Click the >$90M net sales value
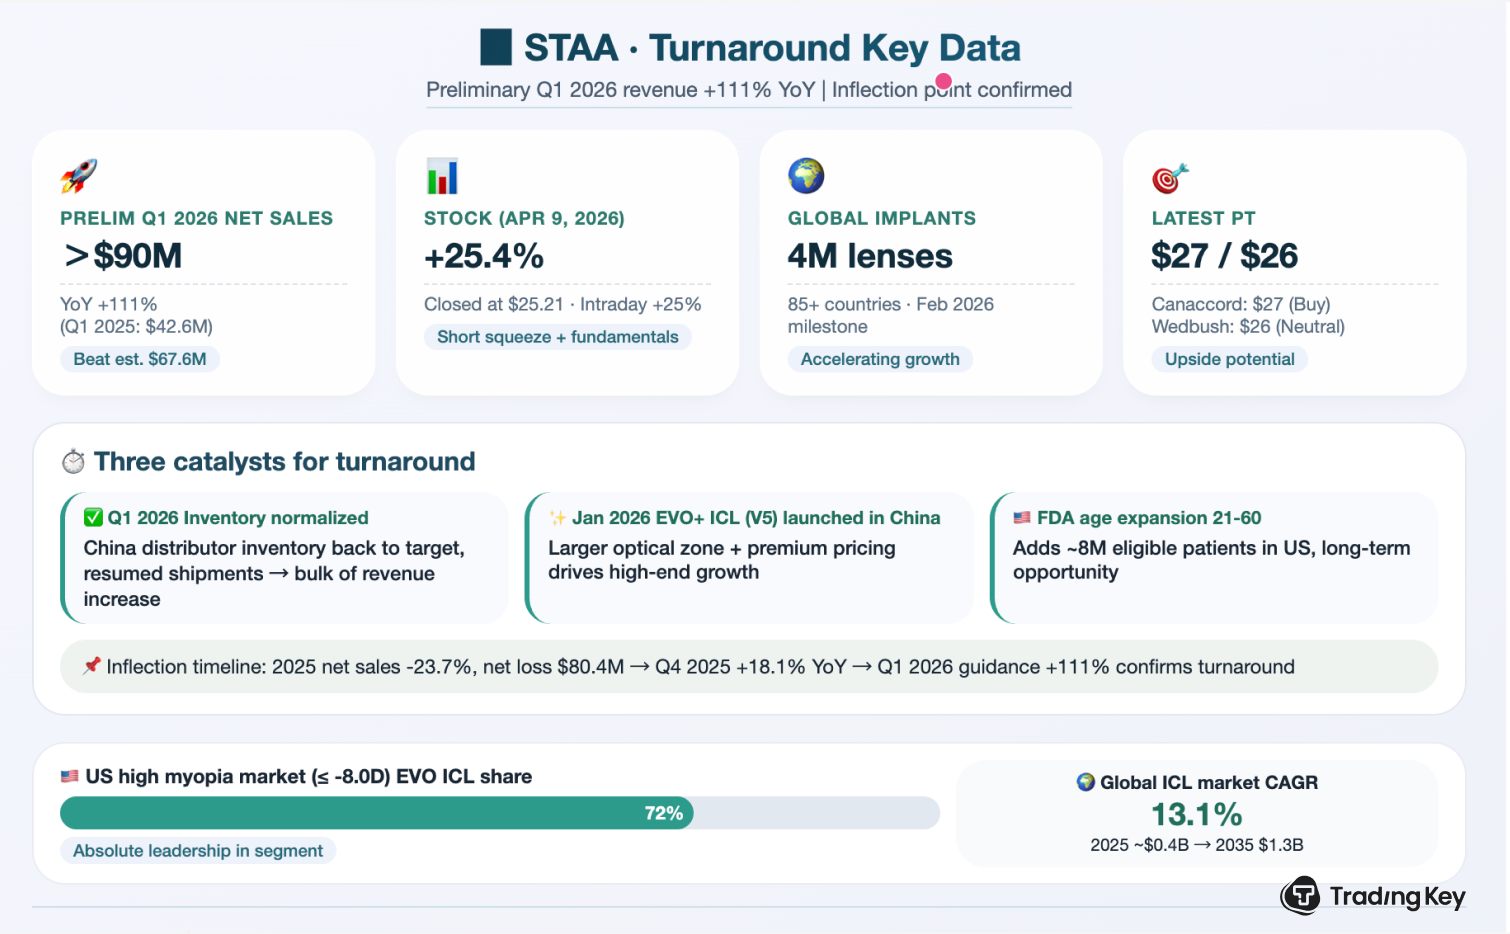This screenshot has width=1510, height=934. (123, 256)
